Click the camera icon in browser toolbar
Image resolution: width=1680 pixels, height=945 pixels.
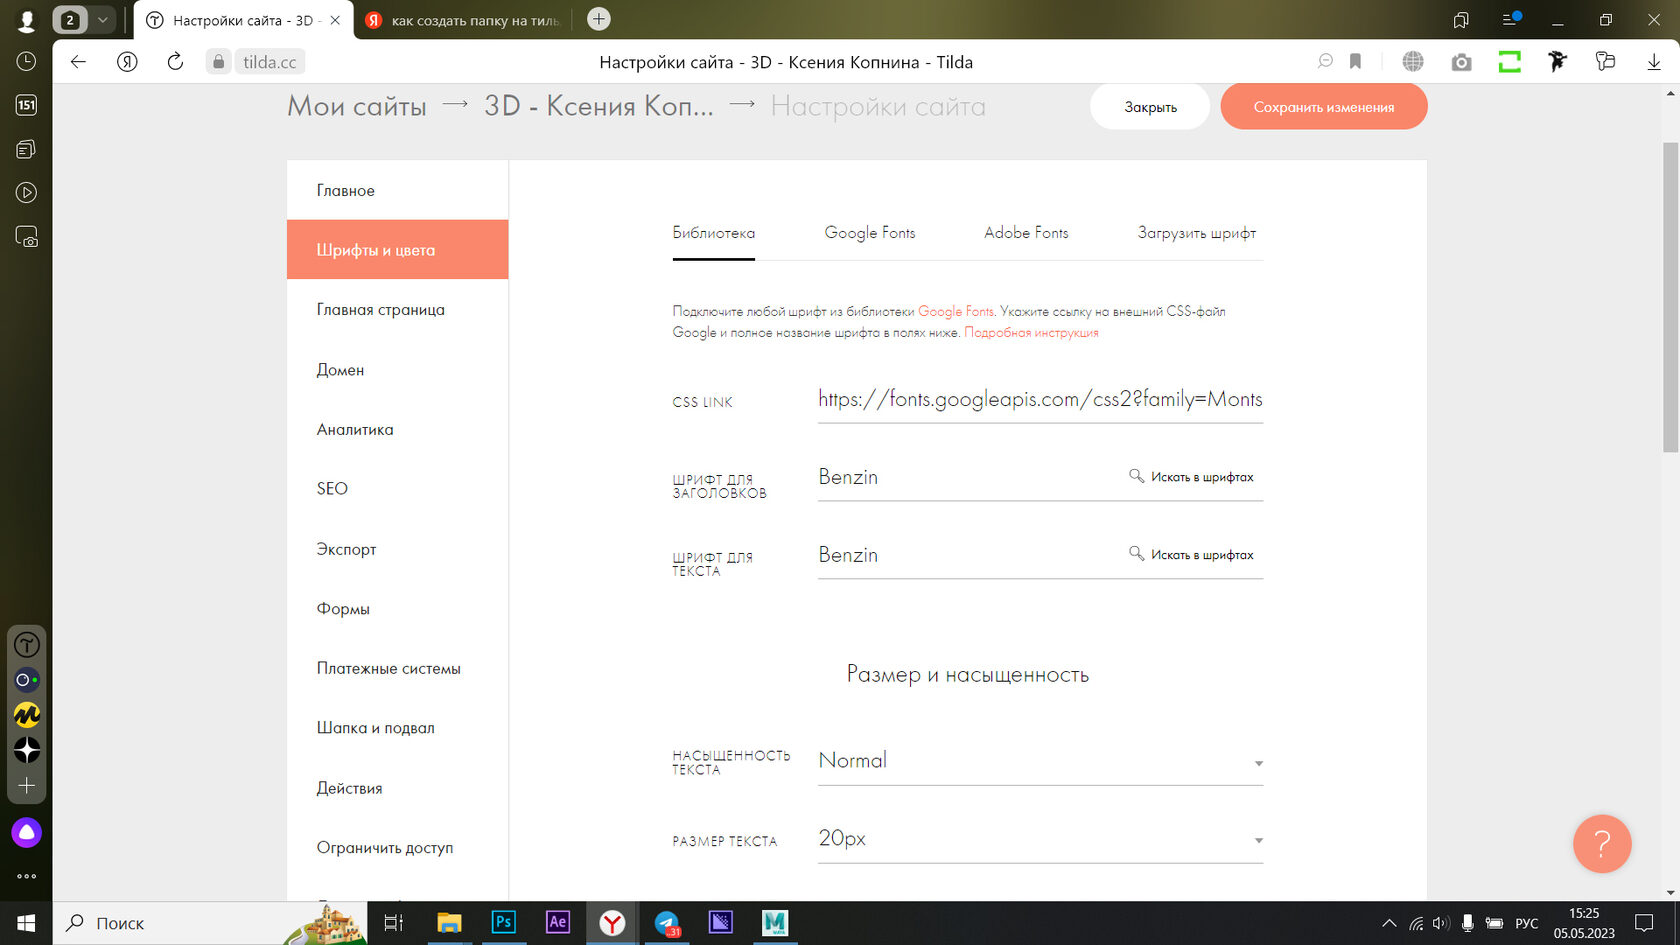(x=1461, y=62)
